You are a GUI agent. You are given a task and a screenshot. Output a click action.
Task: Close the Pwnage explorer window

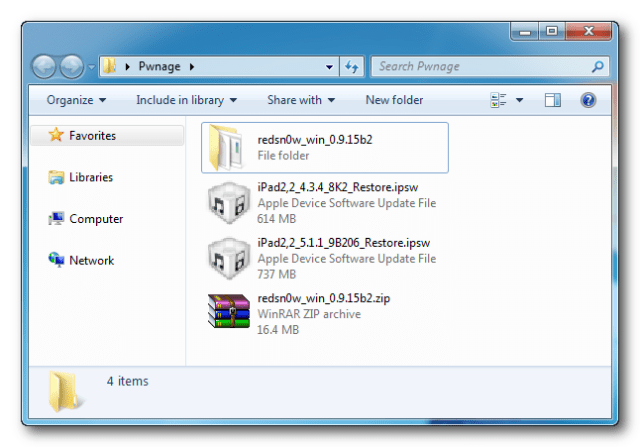(588, 31)
